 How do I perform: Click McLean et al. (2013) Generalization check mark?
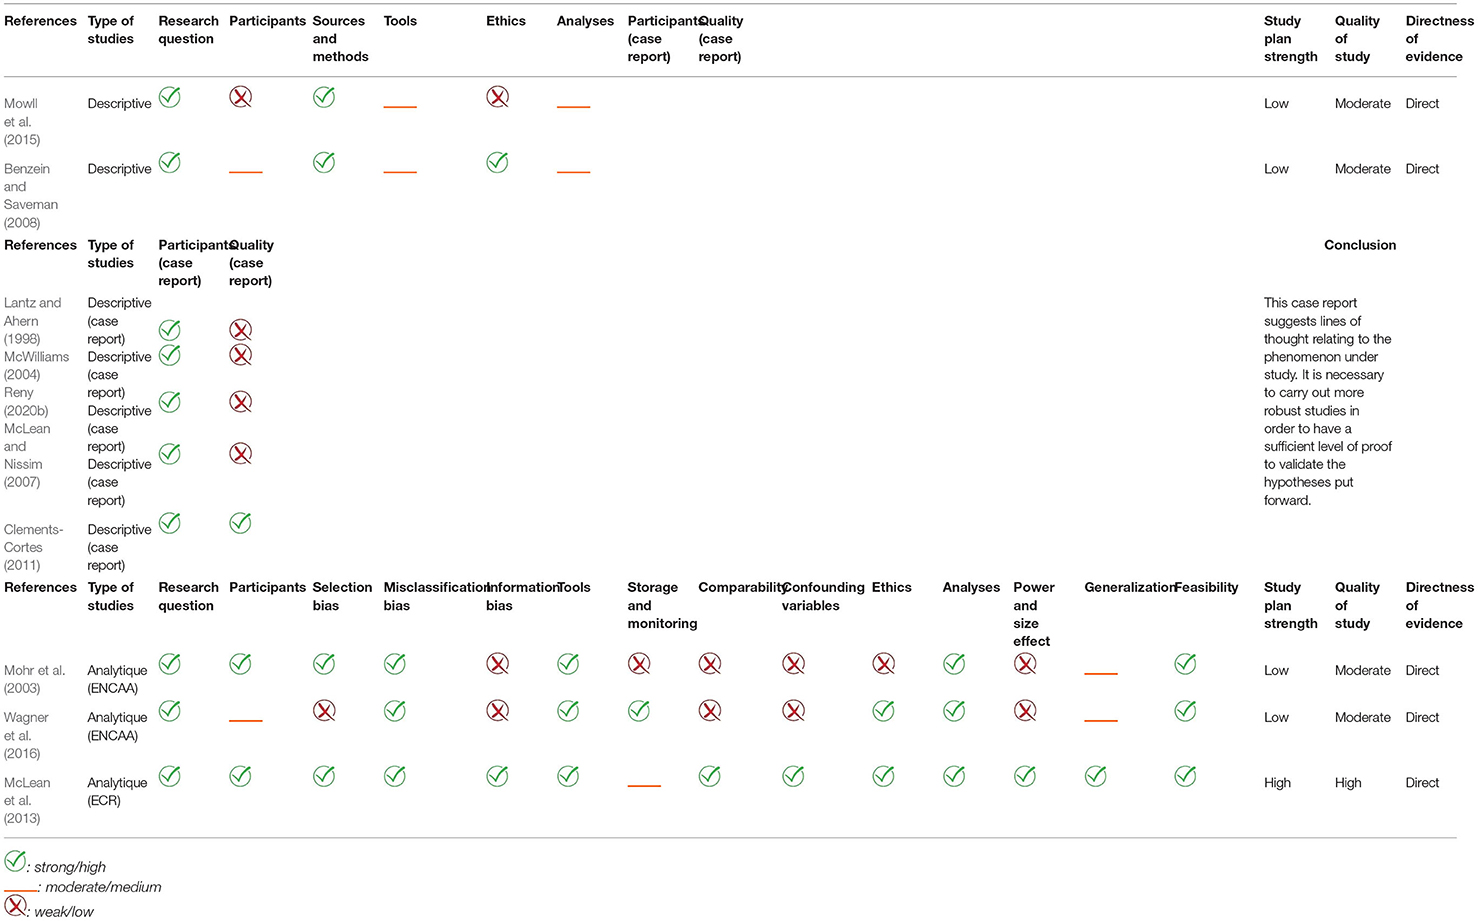tap(1096, 776)
